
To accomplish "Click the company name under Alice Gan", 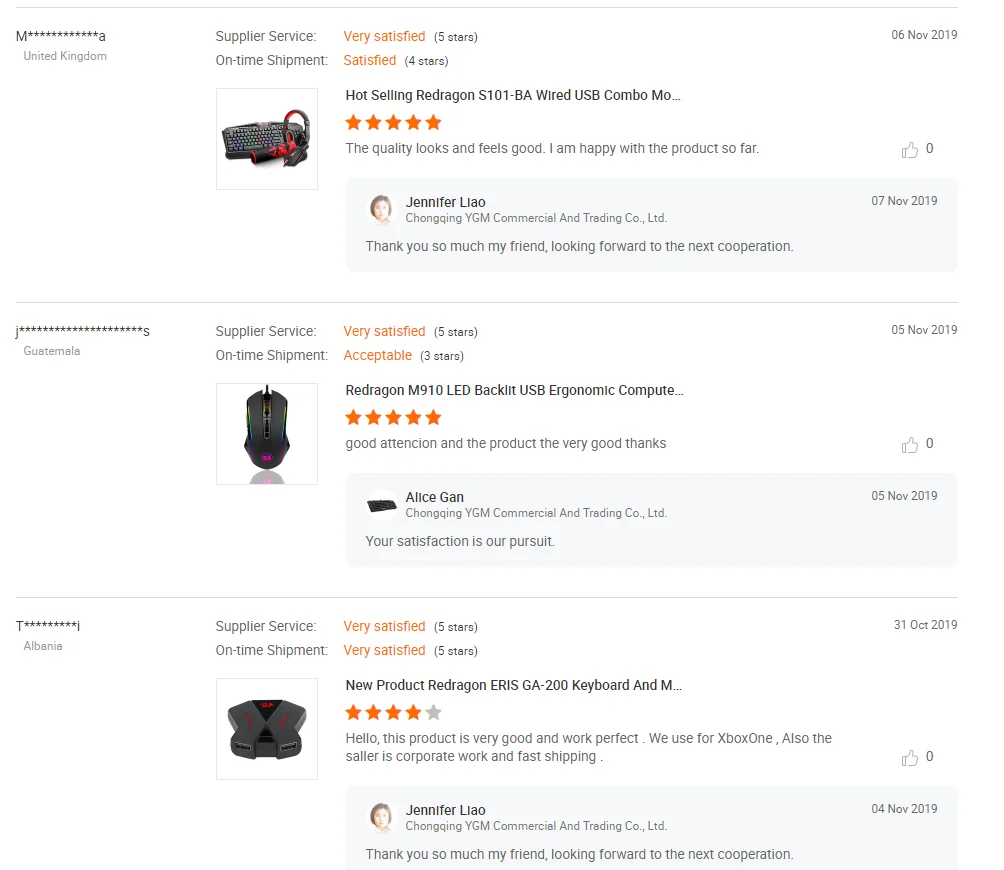I will tap(536, 513).
